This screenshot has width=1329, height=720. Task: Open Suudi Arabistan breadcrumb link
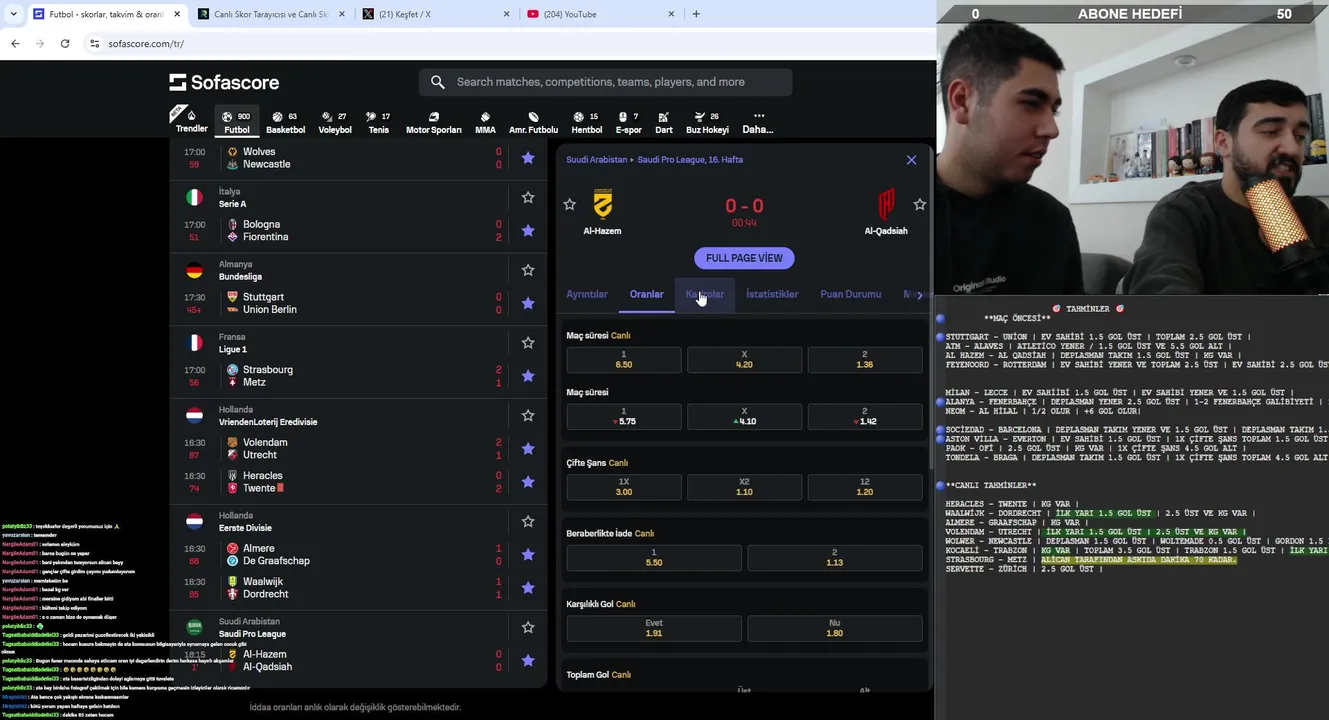click(x=597, y=159)
